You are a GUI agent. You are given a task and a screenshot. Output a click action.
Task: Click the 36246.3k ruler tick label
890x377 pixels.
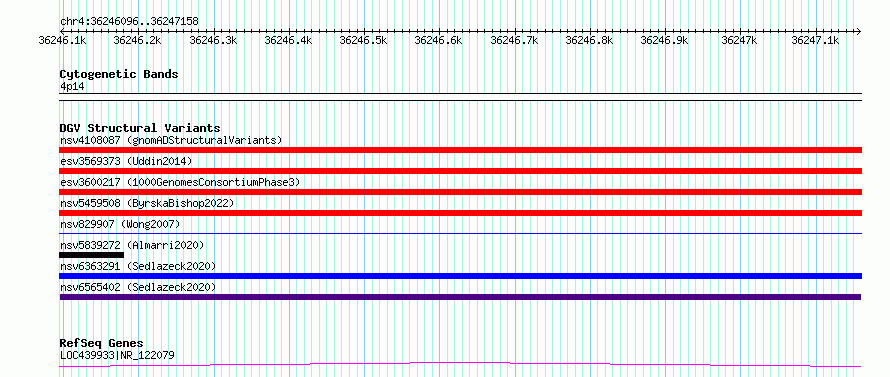point(213,40)
